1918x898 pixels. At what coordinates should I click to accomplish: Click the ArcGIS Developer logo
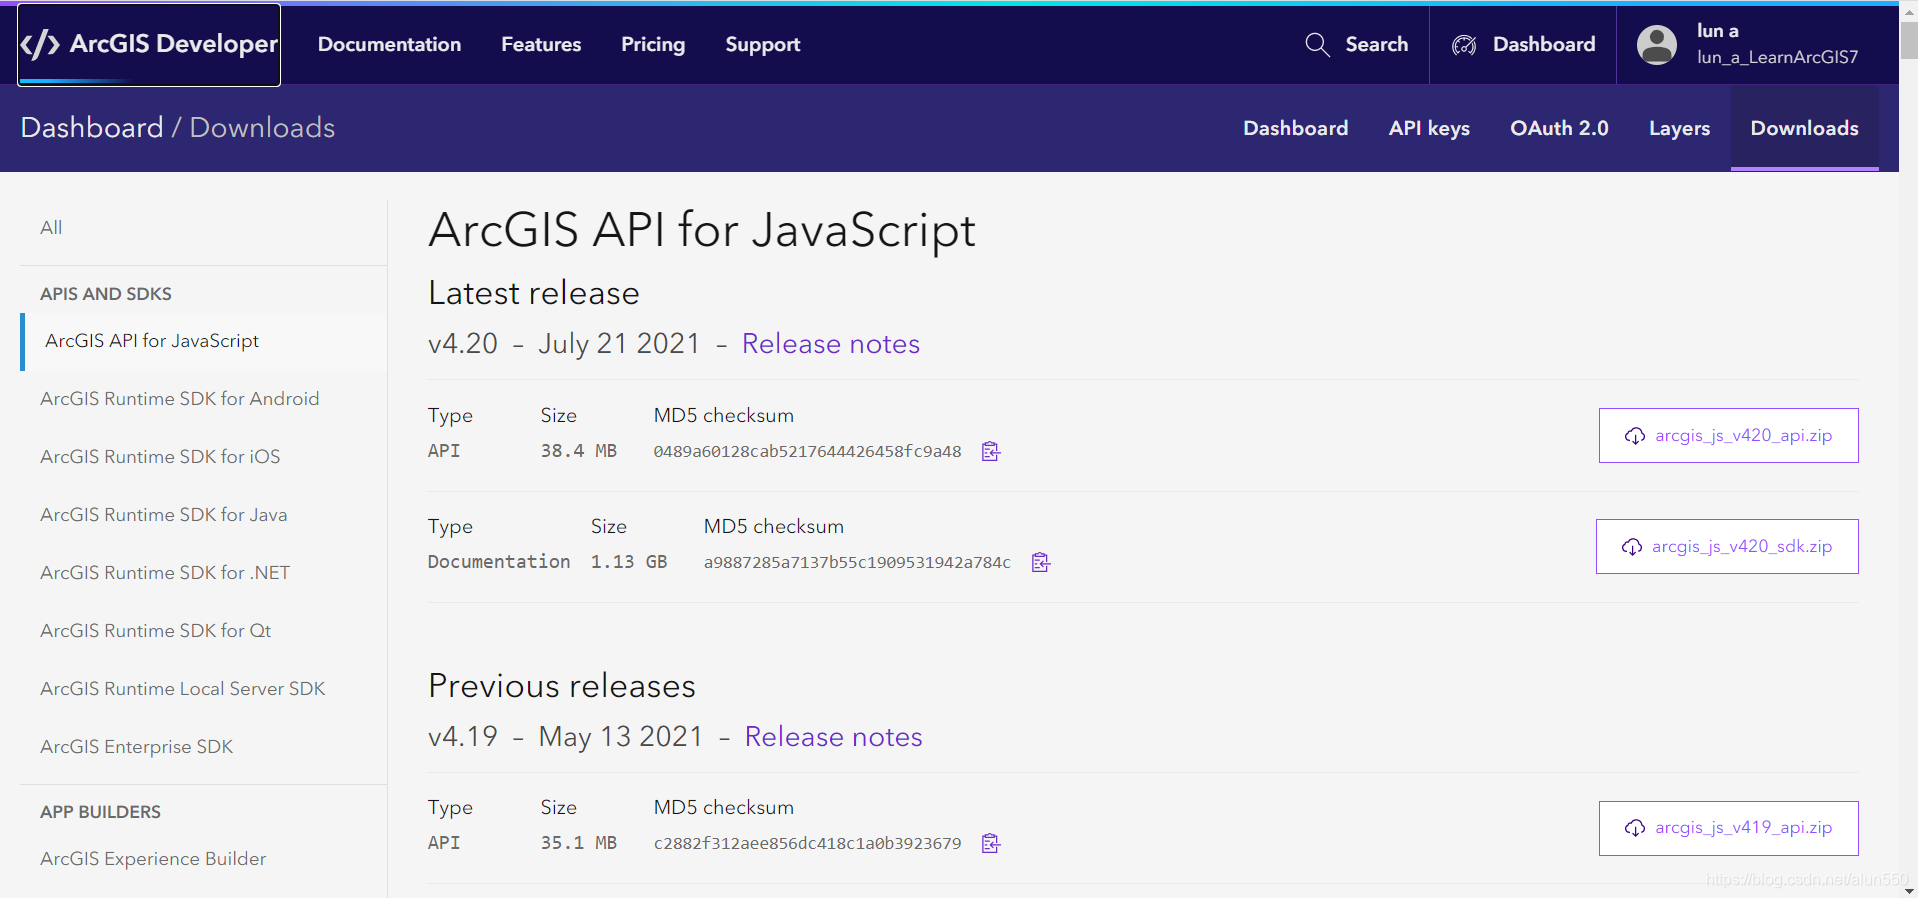[x=149, y=45]
